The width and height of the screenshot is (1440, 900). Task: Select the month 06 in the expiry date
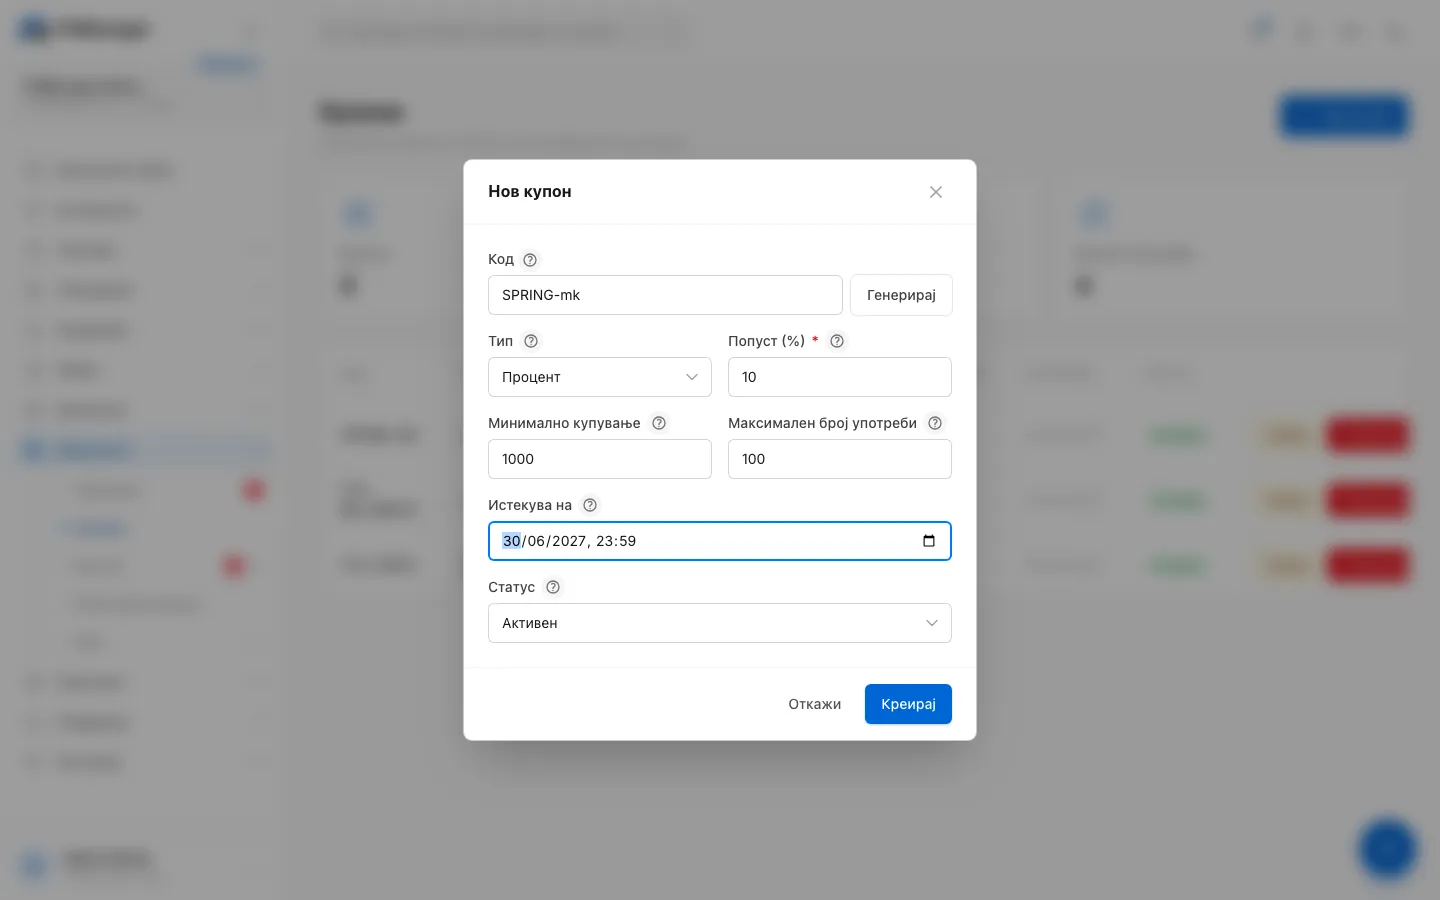(537, 541)
